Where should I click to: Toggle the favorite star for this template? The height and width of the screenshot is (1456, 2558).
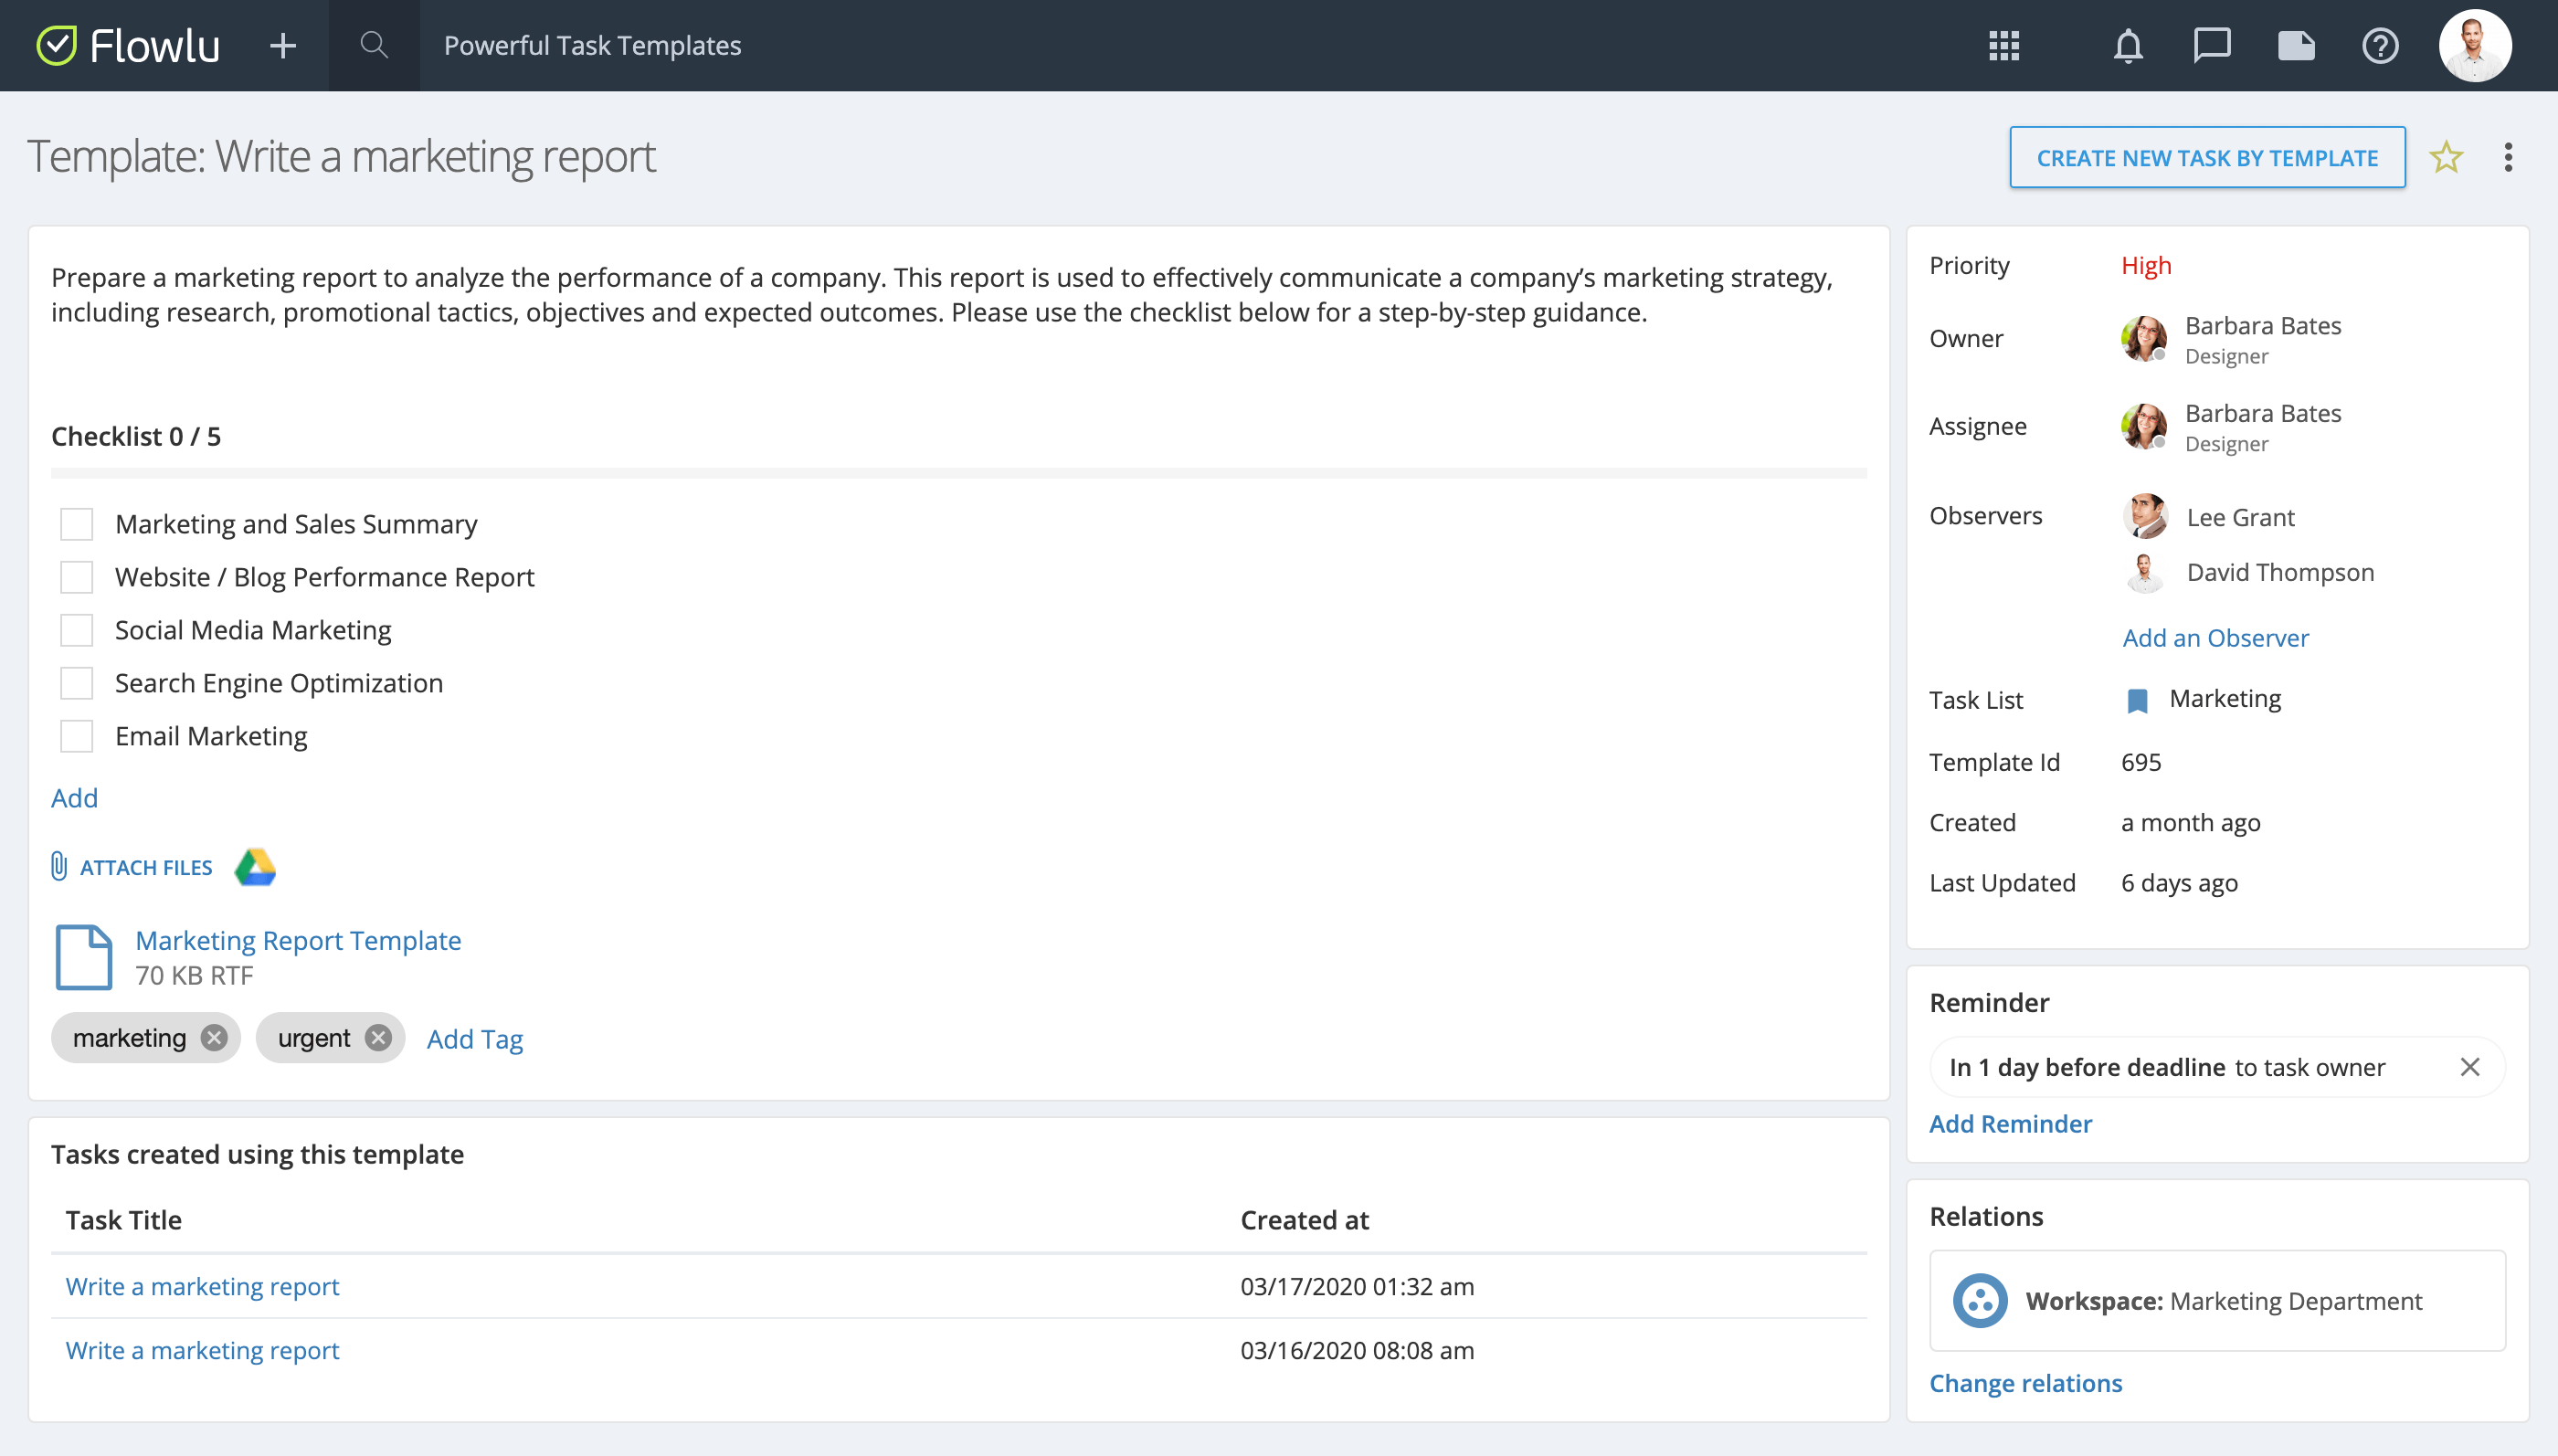2446,157
